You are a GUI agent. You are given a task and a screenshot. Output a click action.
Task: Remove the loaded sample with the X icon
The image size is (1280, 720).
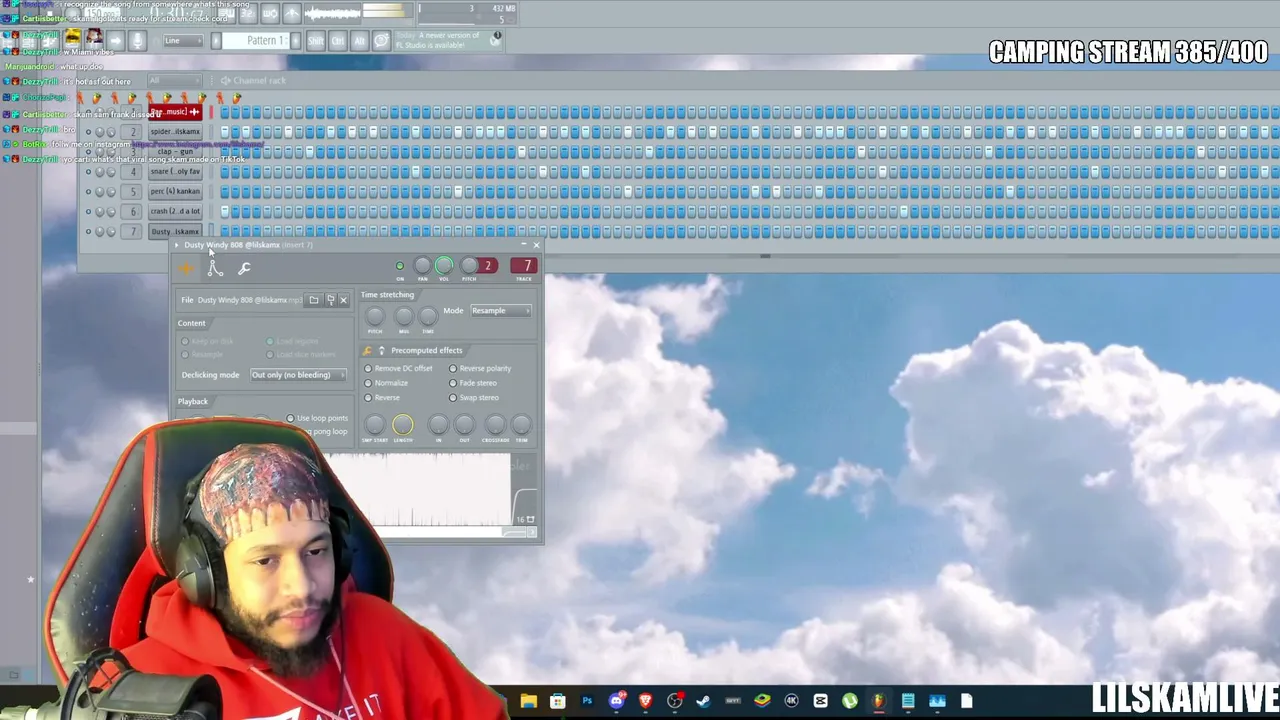(343, 300)
